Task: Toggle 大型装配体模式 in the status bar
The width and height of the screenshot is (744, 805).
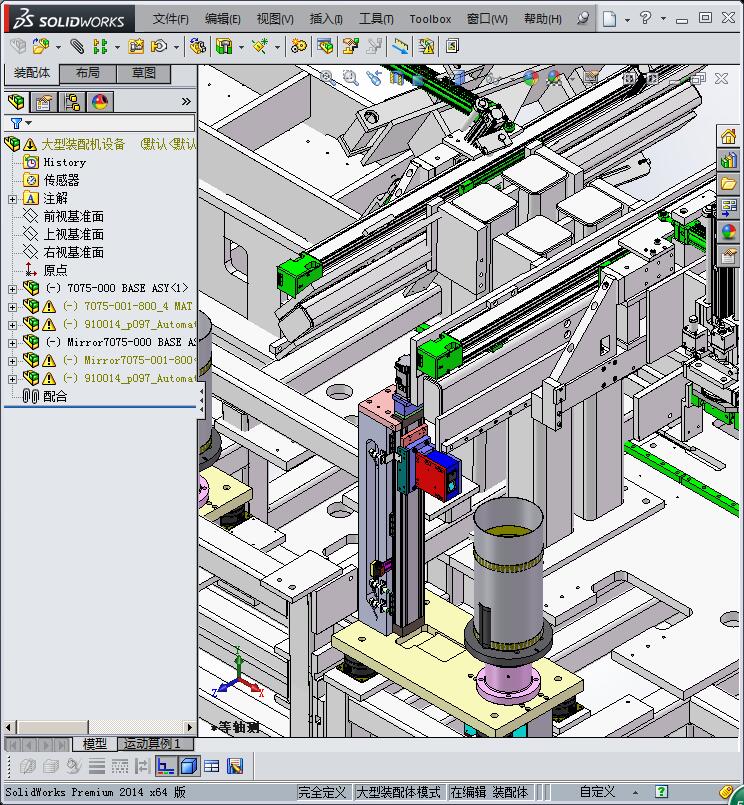Action: tap(398, 792)
